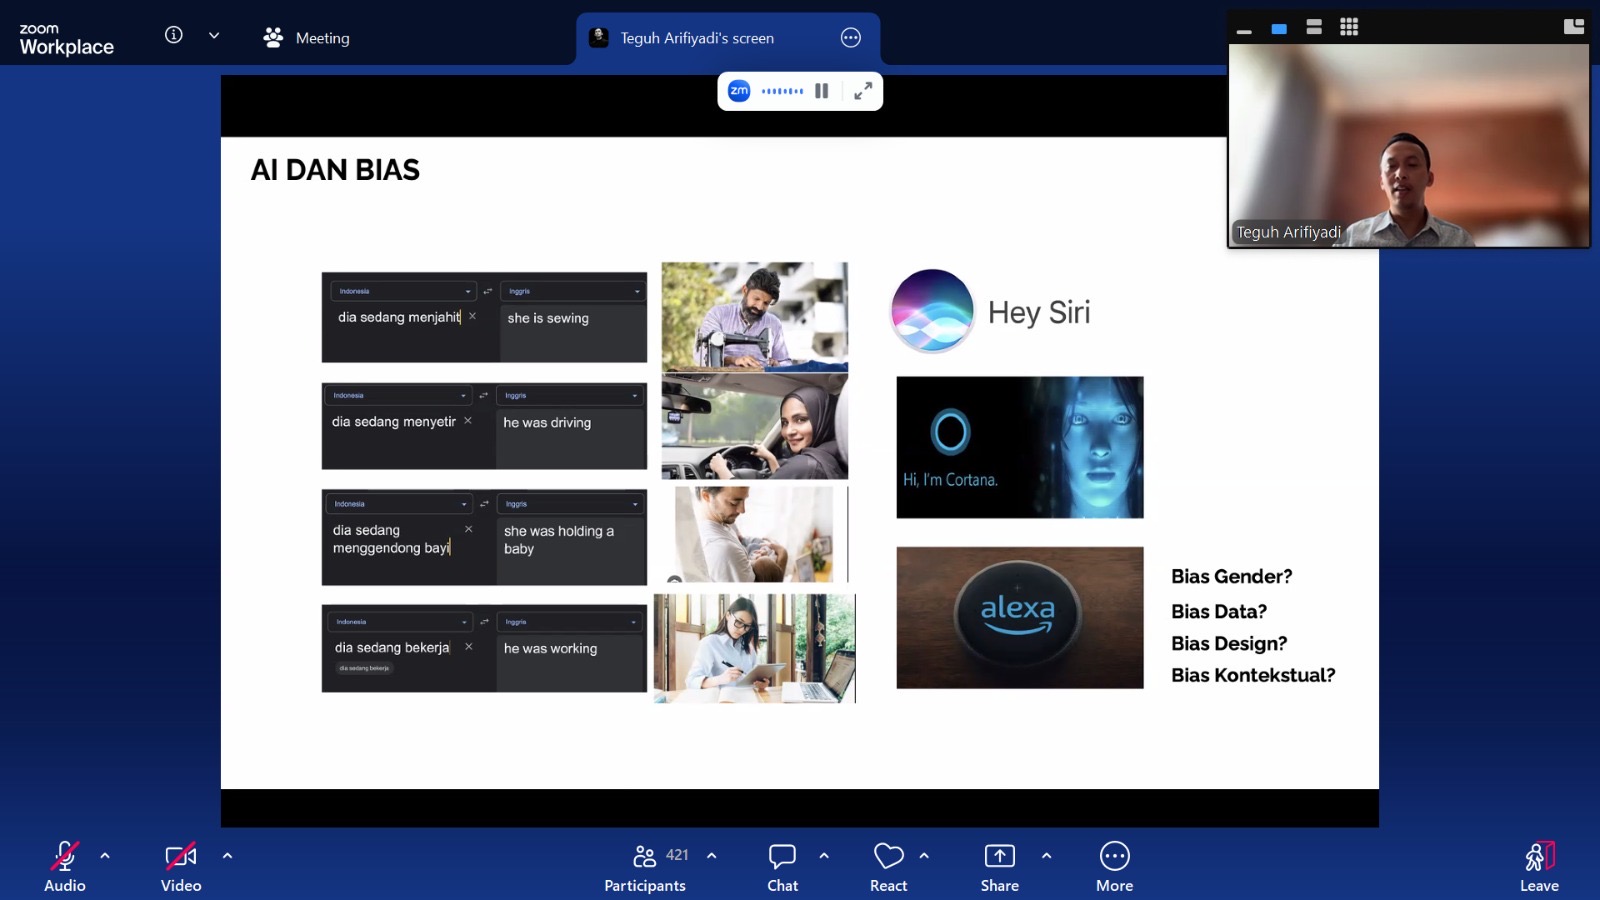
Task: Unmute the microphone with the Audio button
Action: point(65,866)
